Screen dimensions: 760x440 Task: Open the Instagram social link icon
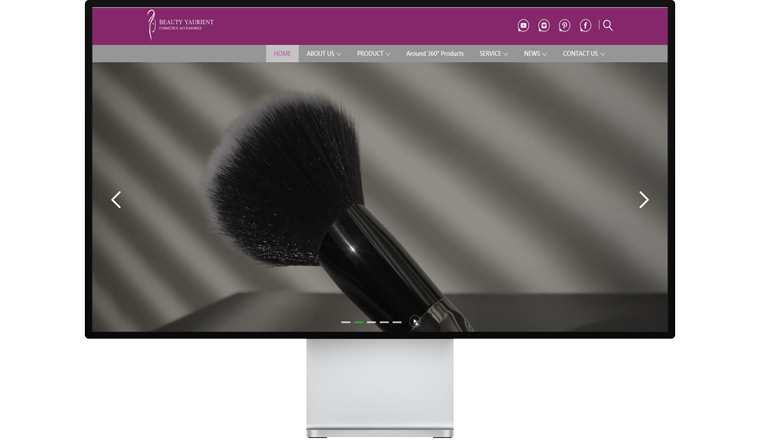(x=544, y=26)
